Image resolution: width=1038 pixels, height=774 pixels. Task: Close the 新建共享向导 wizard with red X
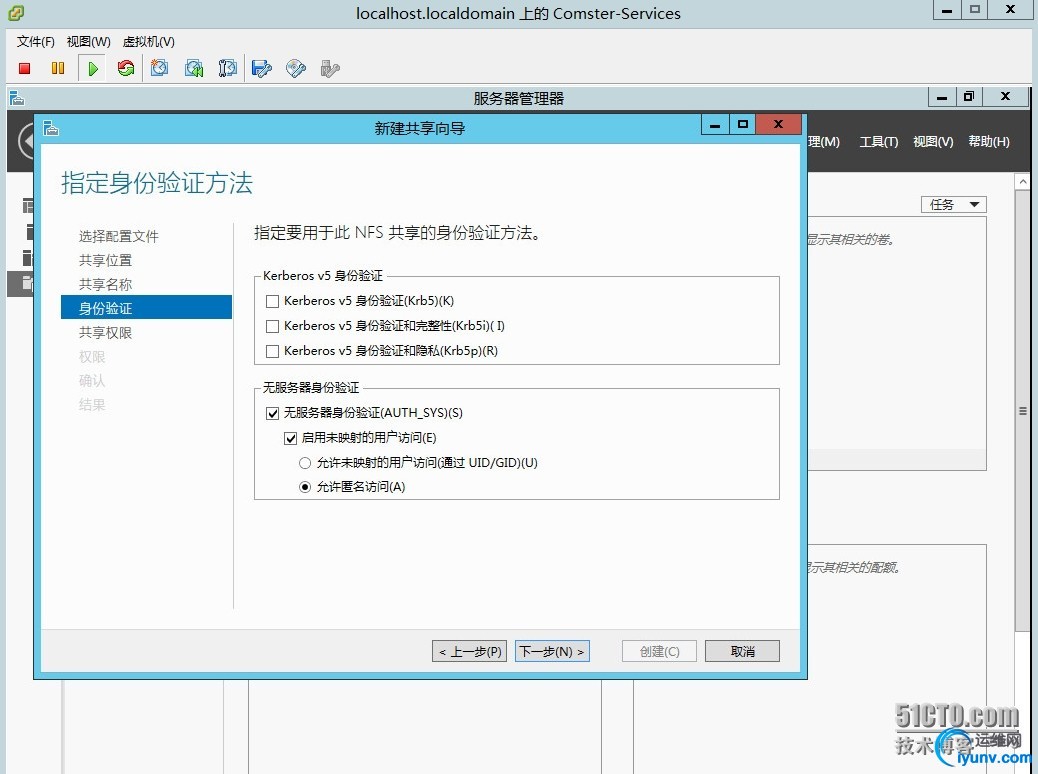[778, 124]
